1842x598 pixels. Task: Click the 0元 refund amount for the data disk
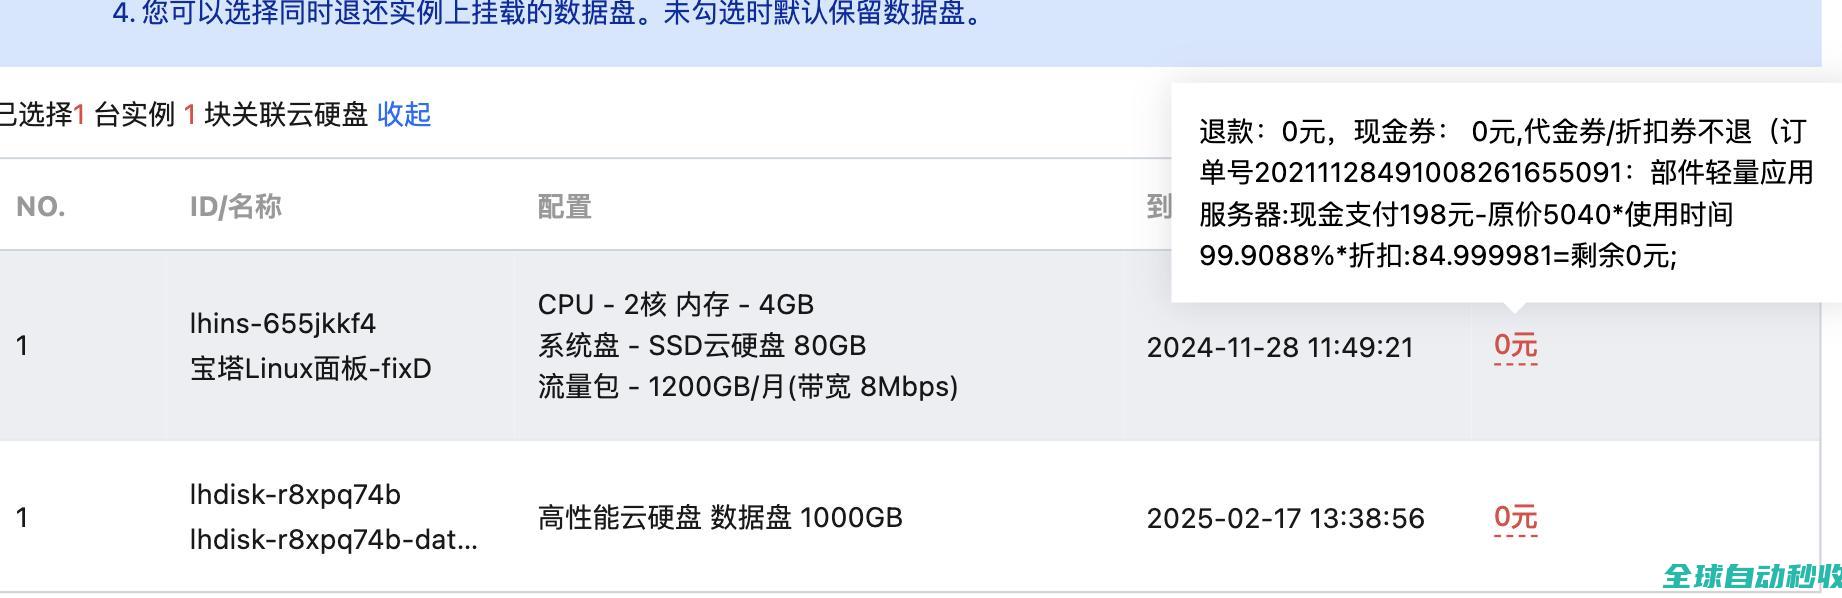(x=1515, y=518)
